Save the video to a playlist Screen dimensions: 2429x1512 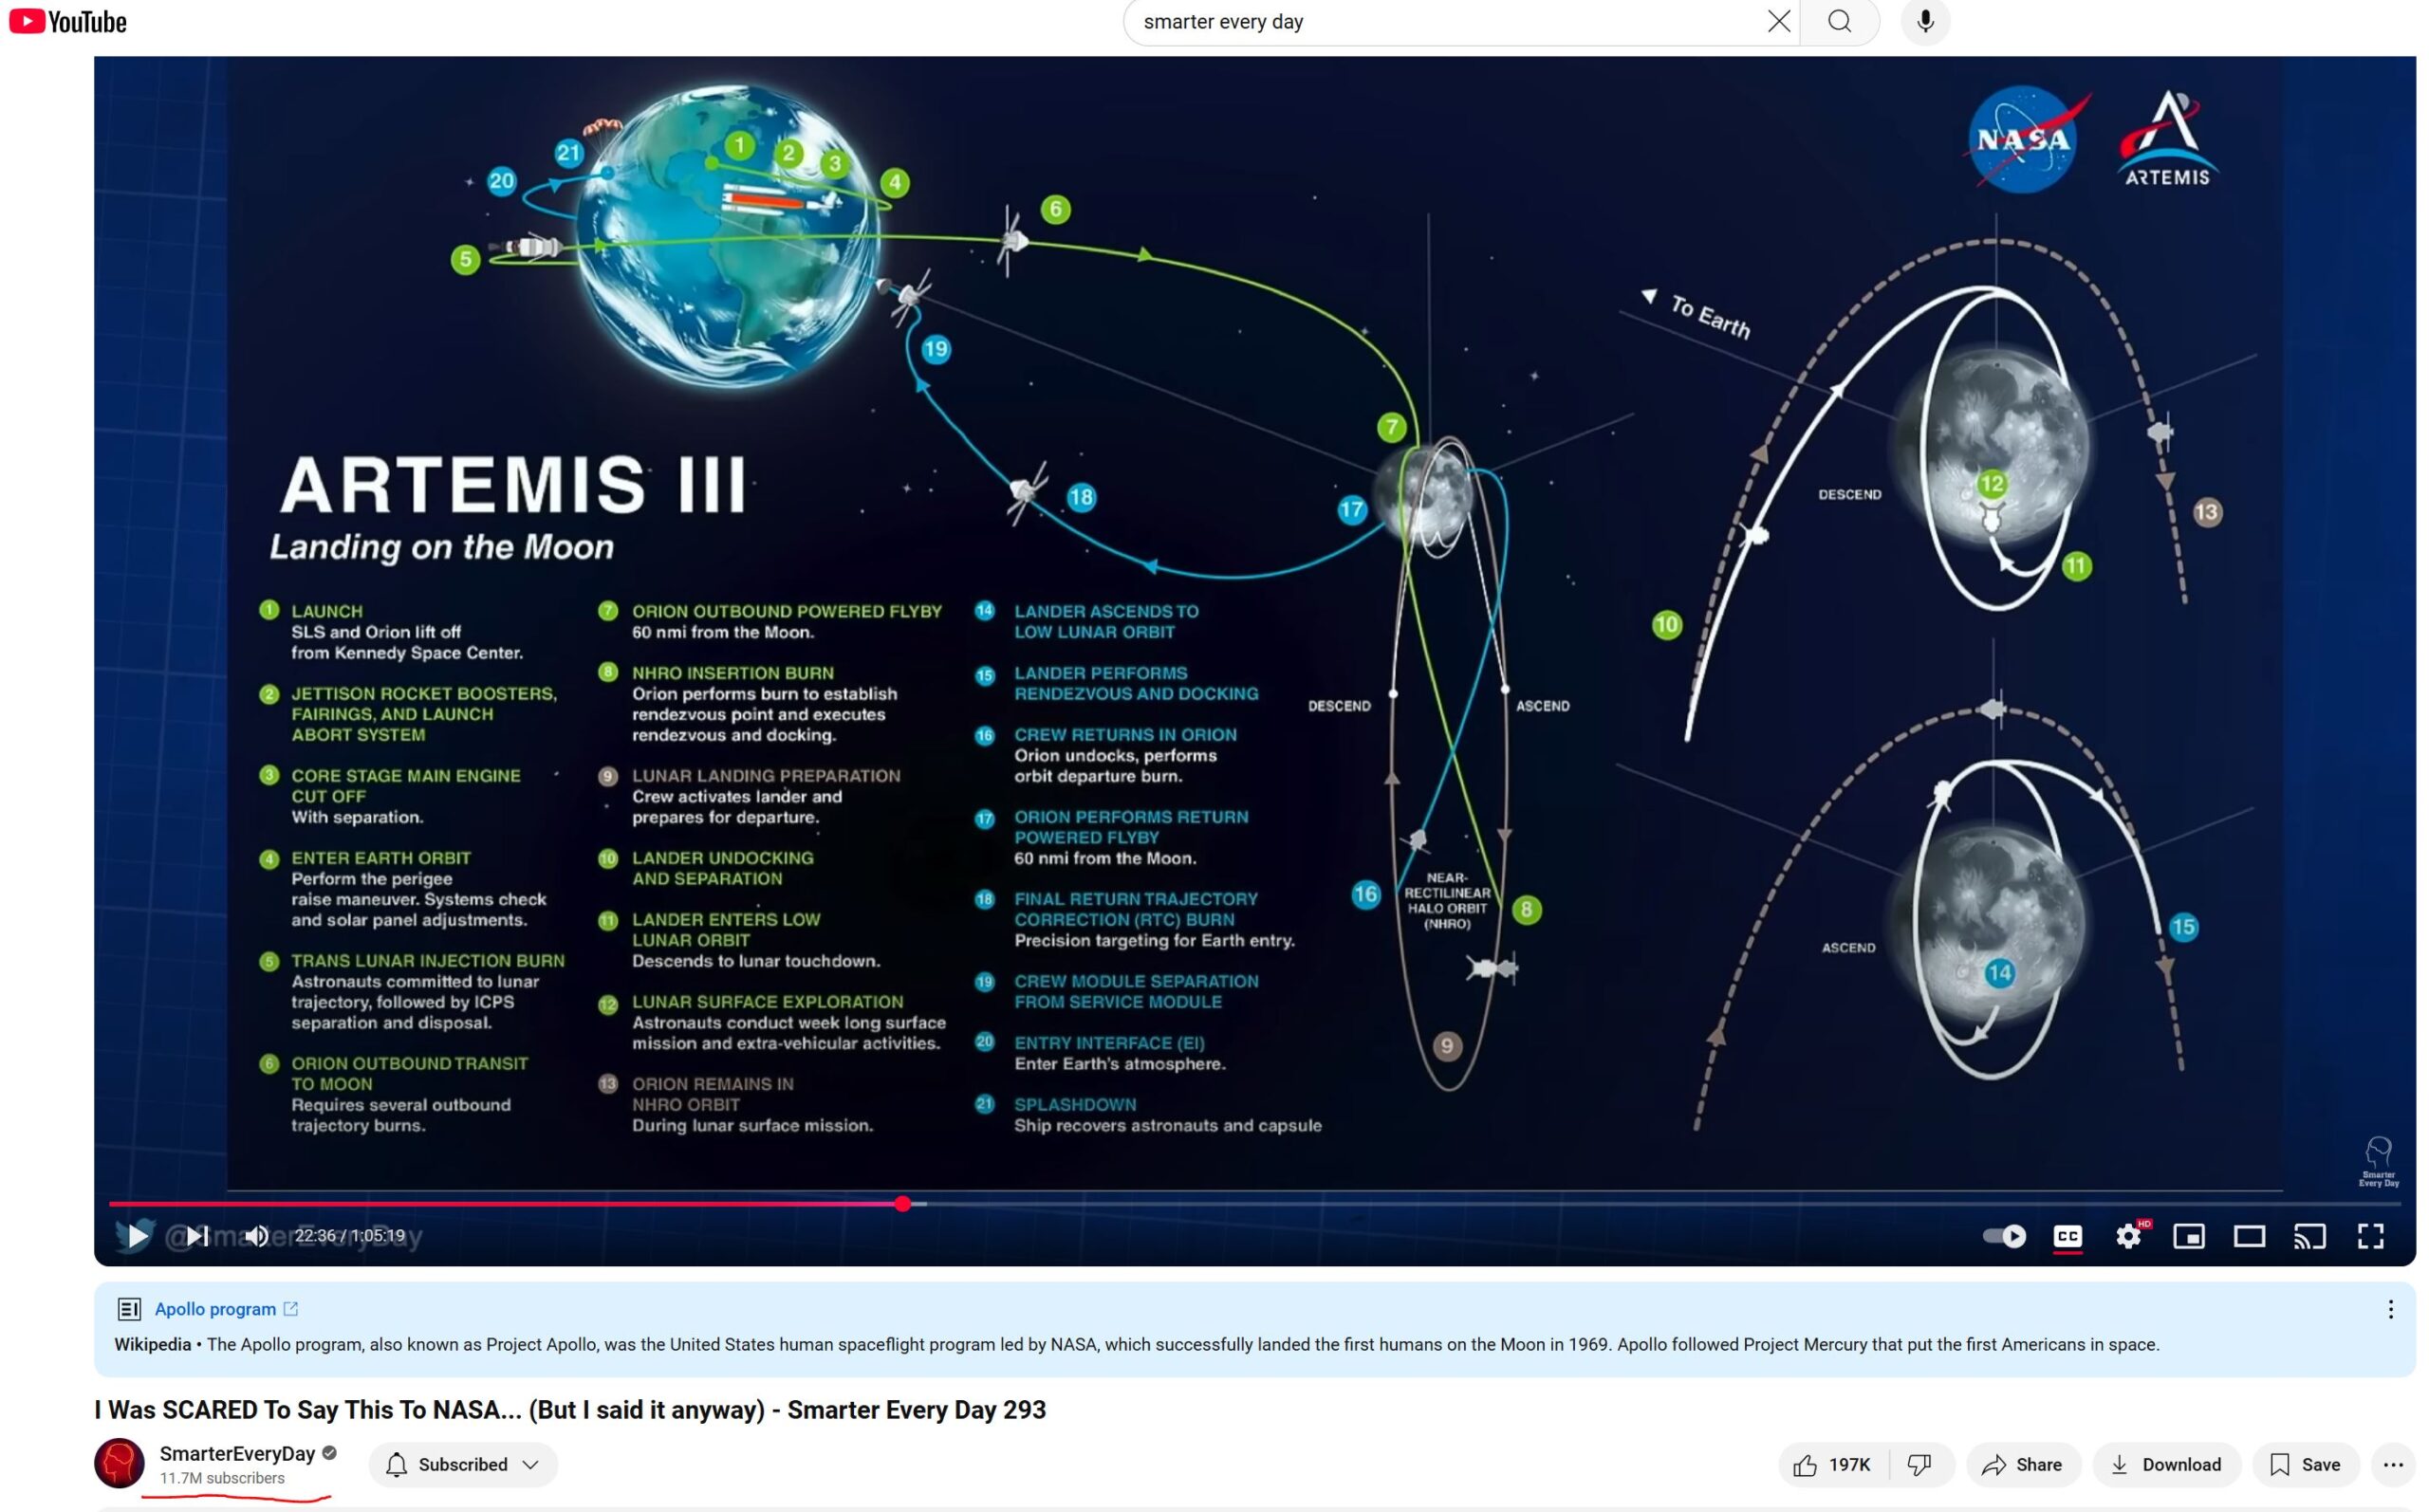(2305, 1465)
